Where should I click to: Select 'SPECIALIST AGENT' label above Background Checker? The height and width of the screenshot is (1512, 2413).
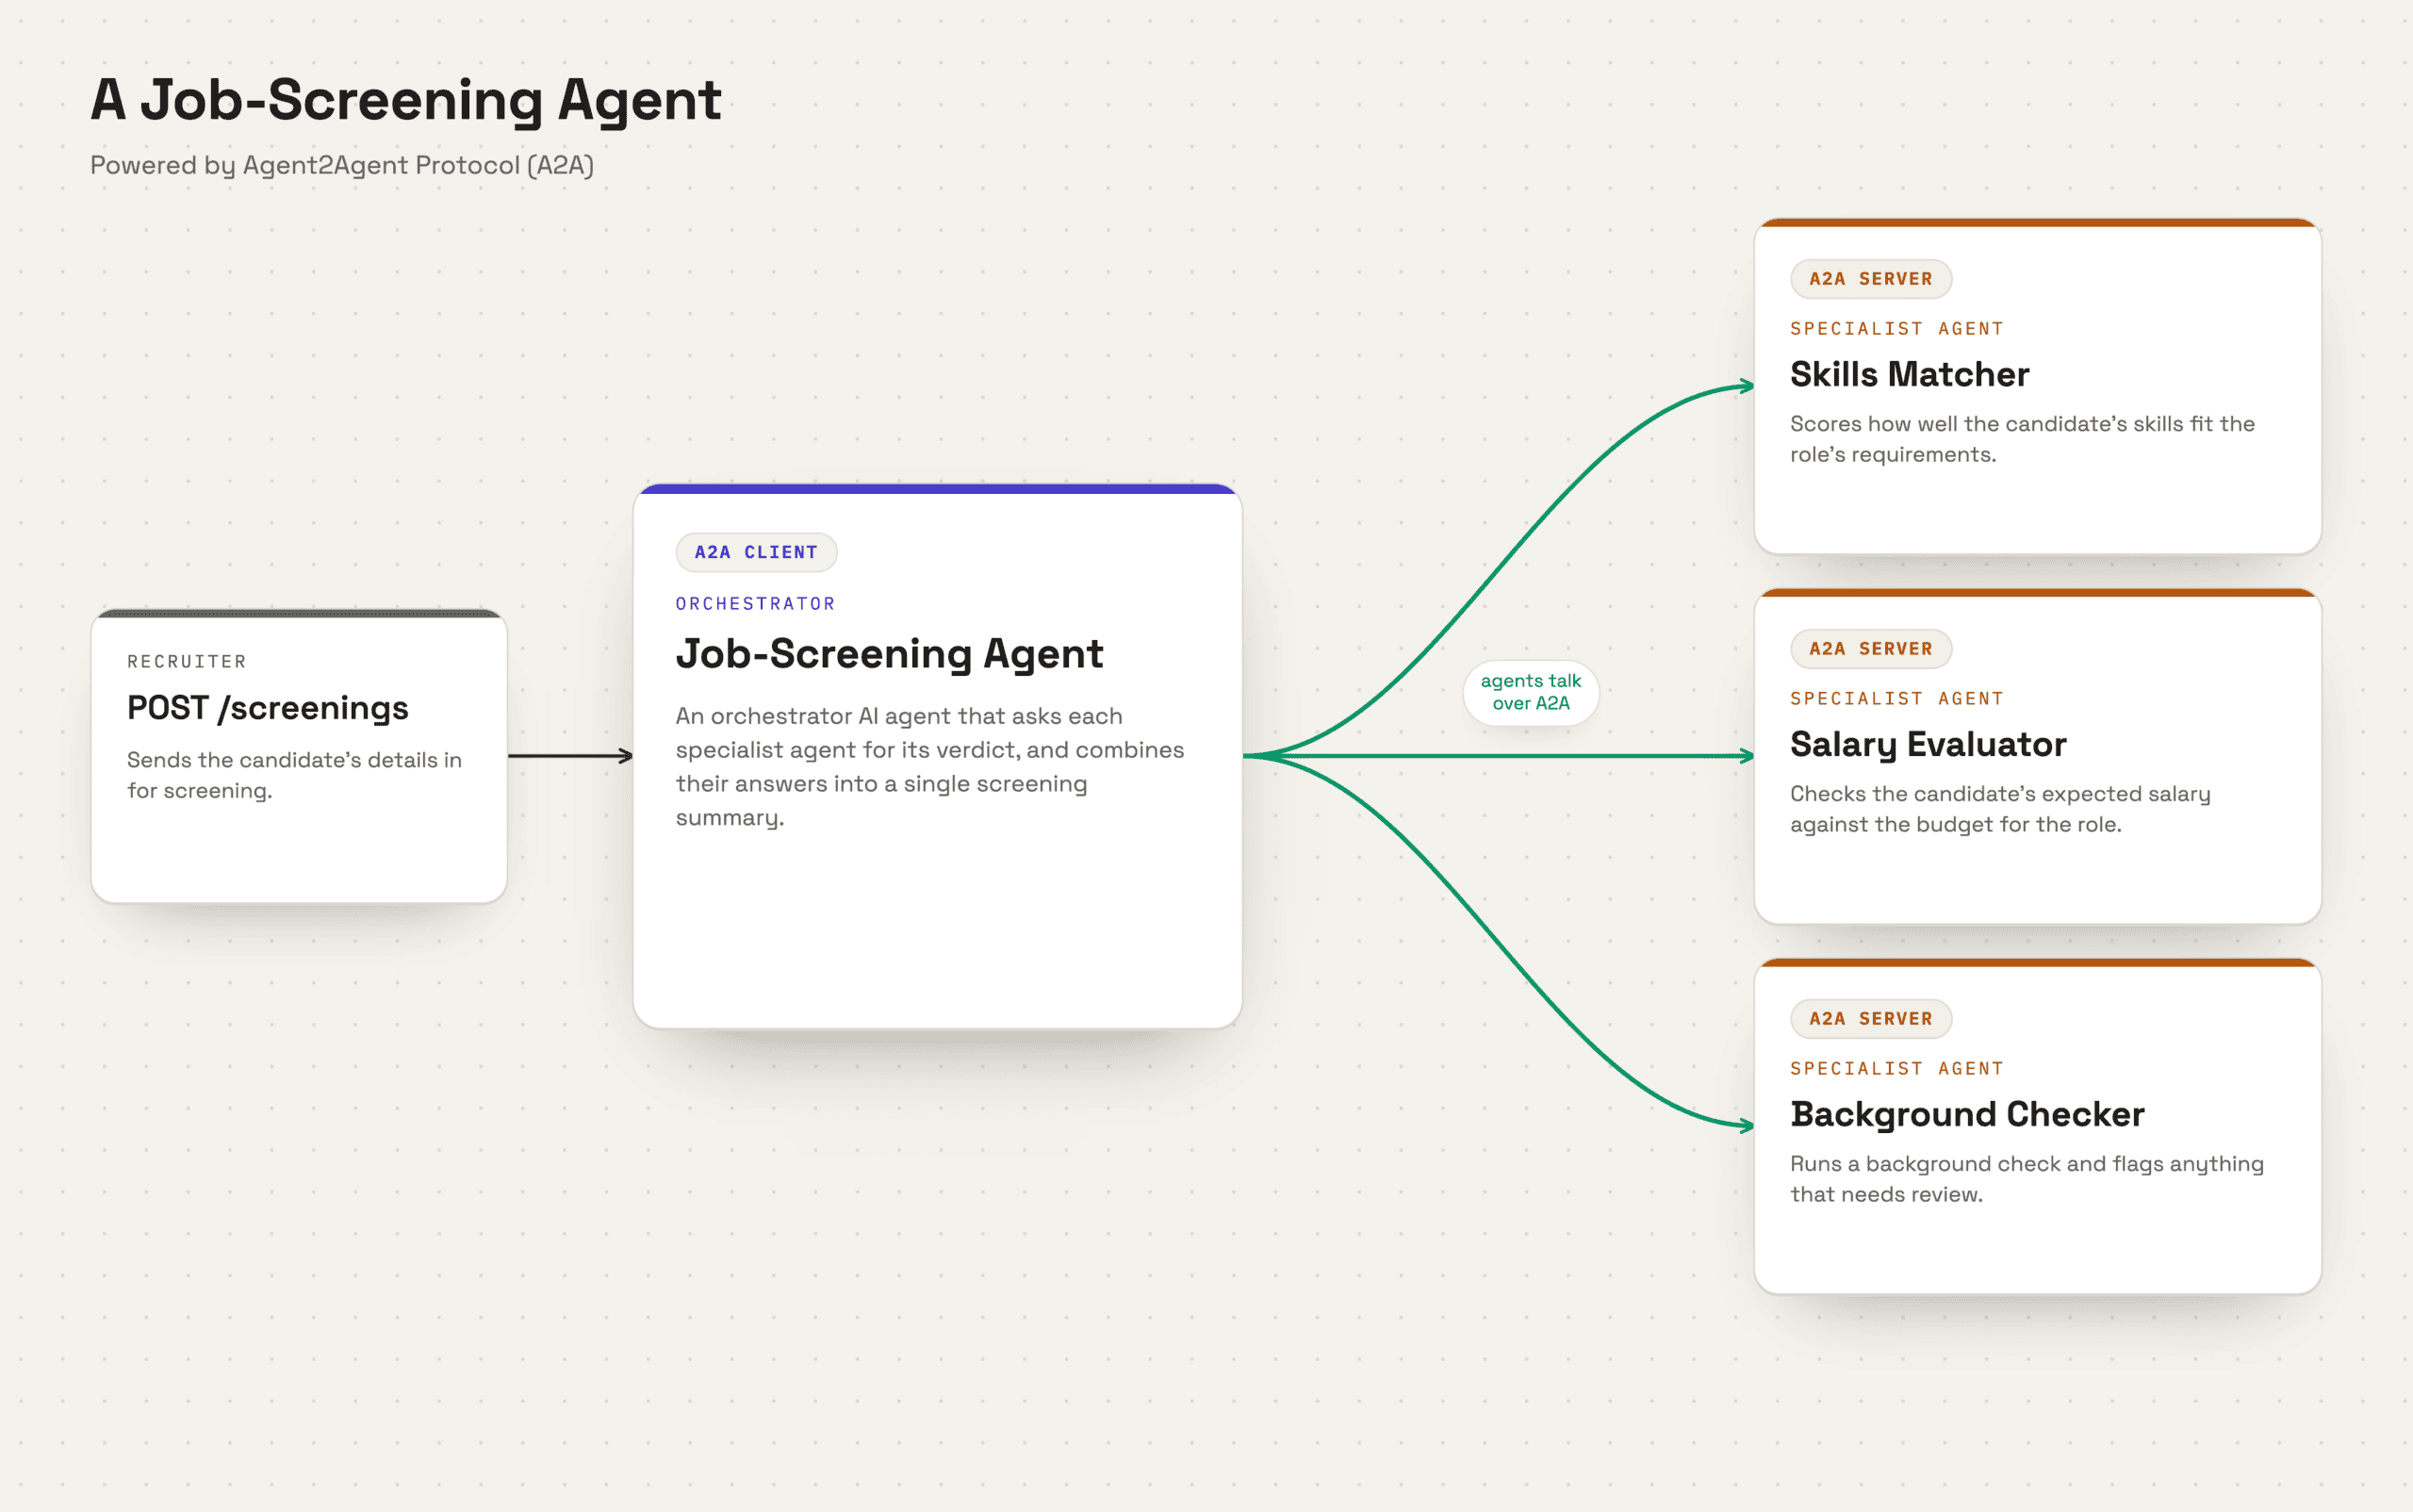(1897, 1068)
